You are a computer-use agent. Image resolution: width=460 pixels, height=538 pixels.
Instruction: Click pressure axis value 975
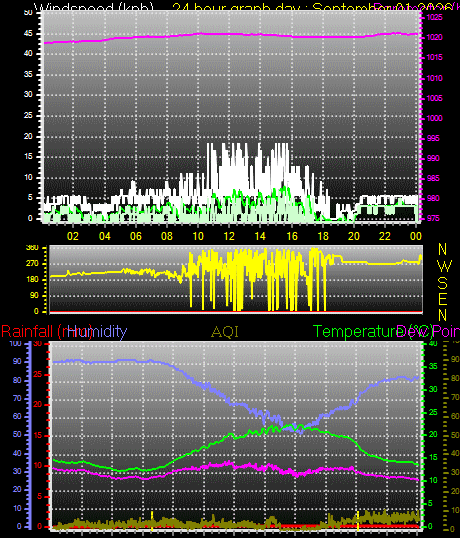433,218
